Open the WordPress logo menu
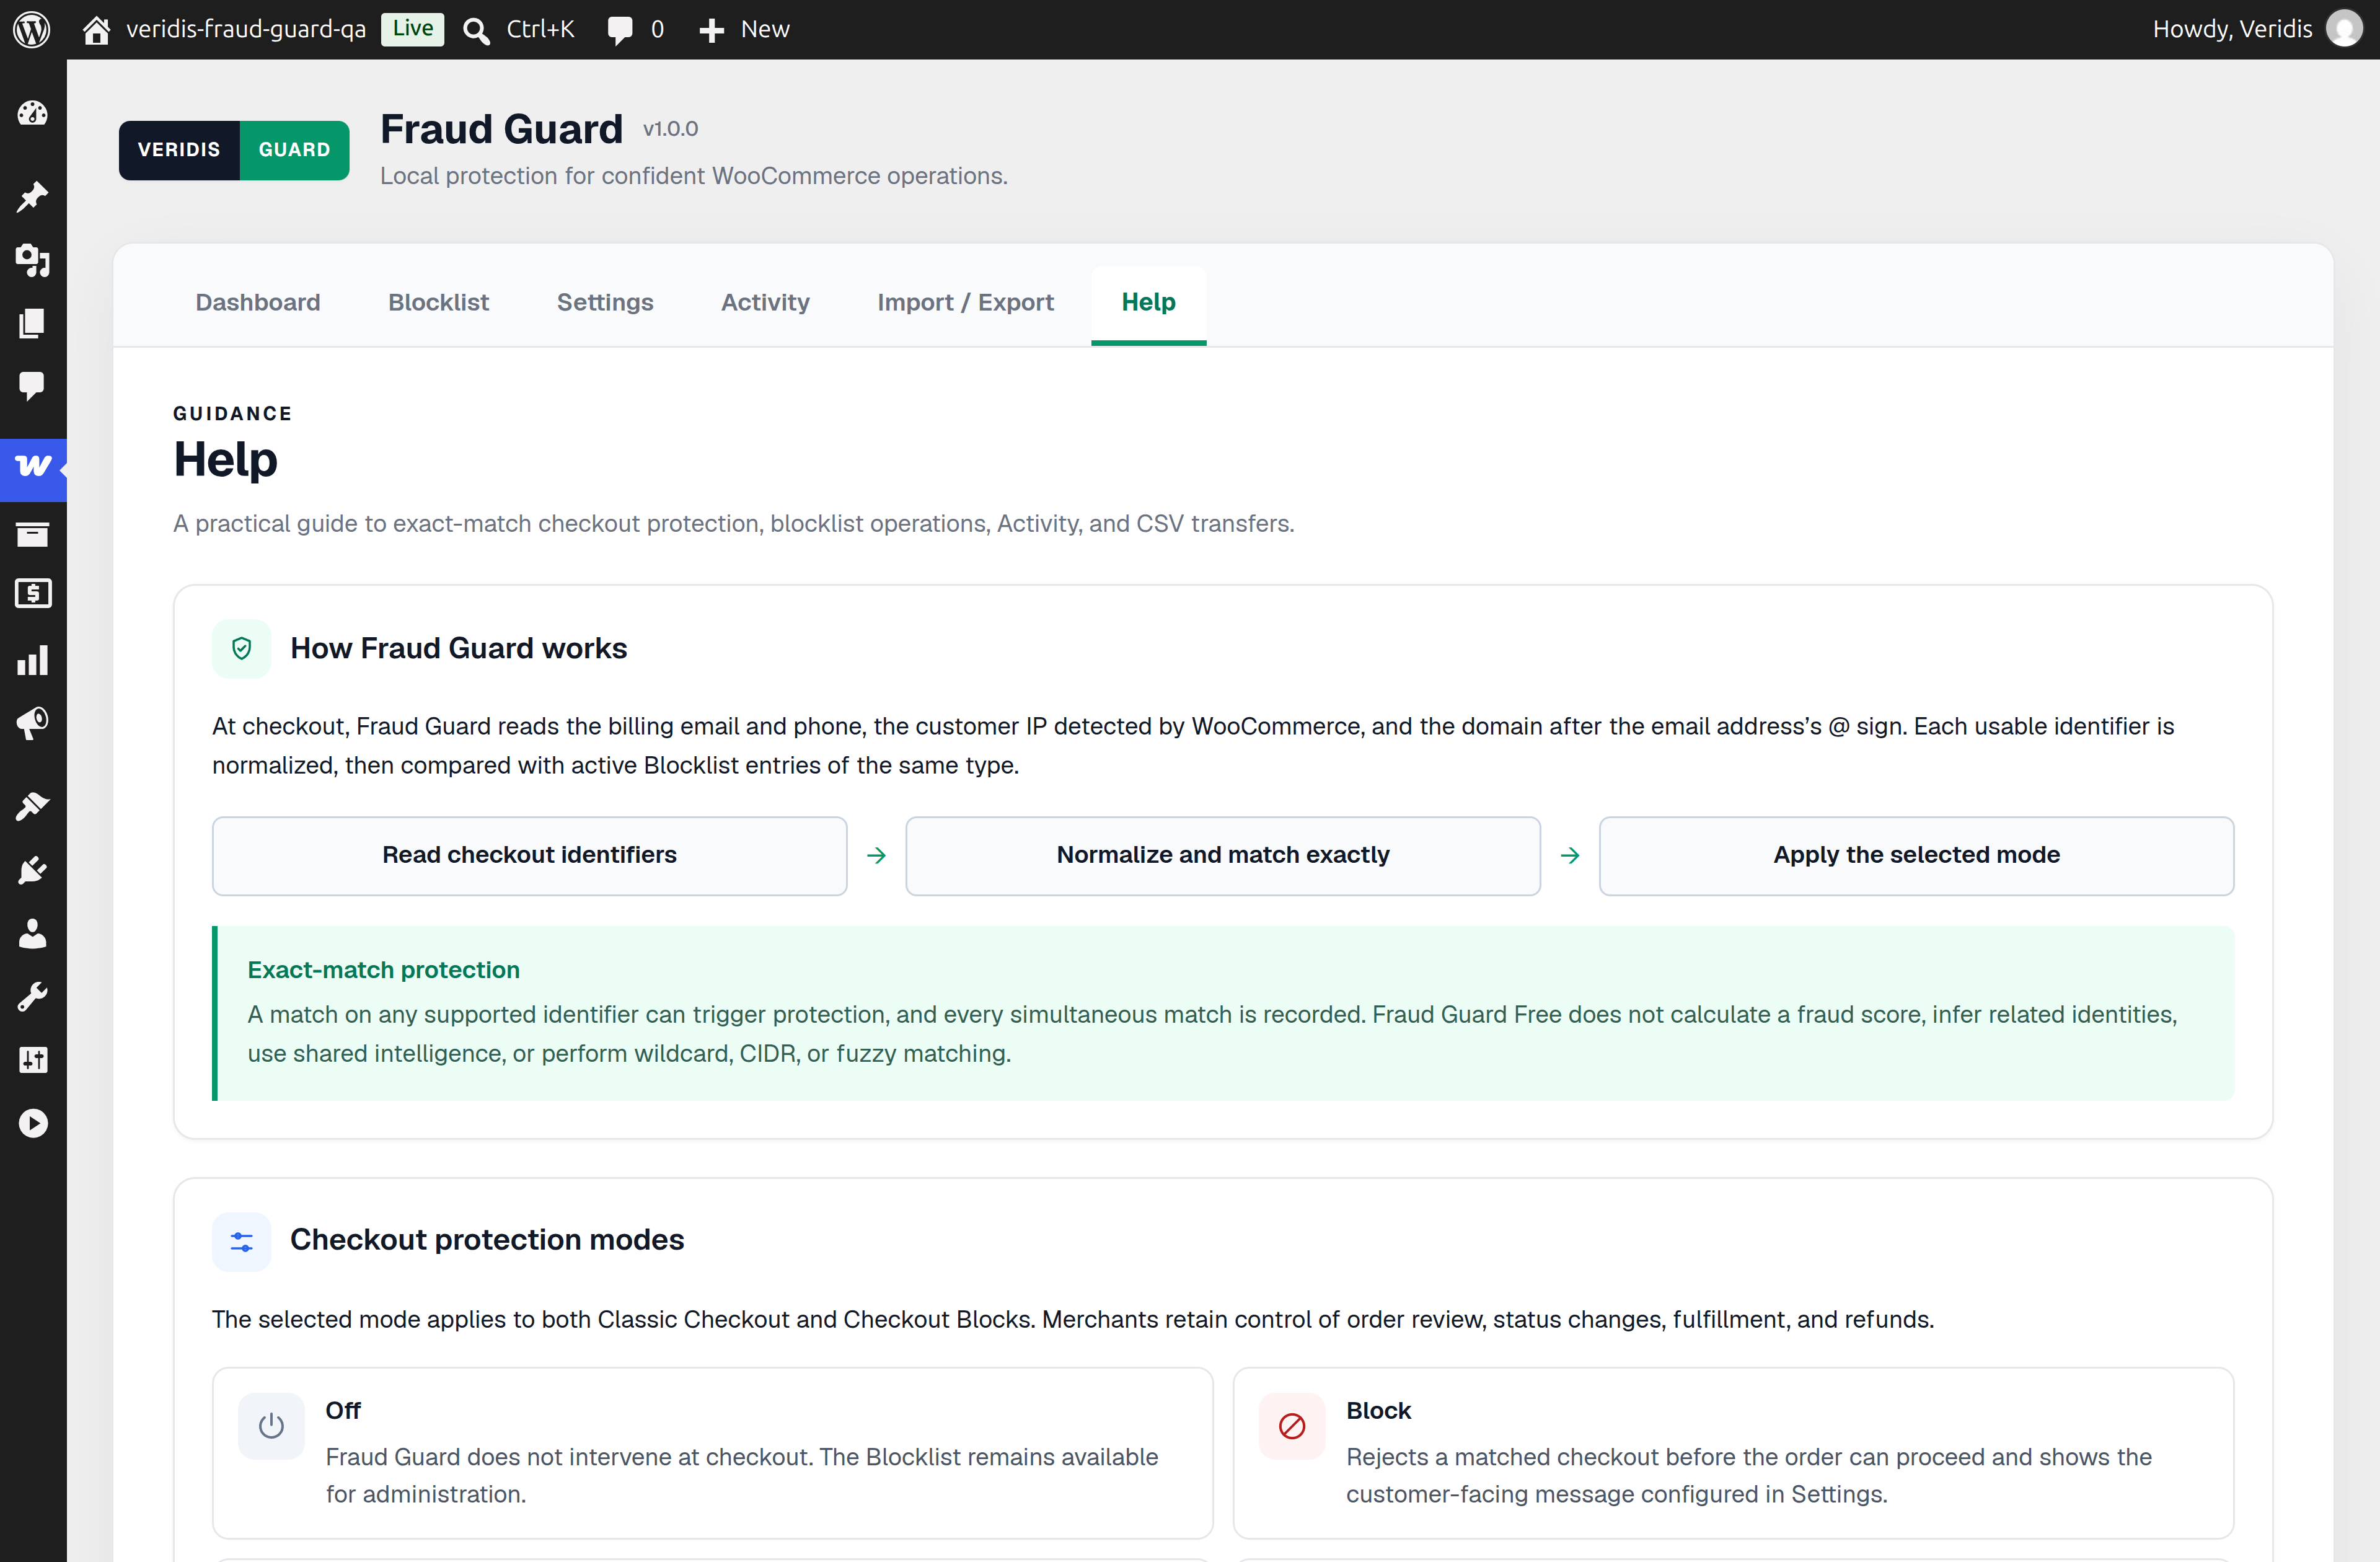Image resolution: width=2380 pixels, height=1562 pixels. tap(31, 29)
